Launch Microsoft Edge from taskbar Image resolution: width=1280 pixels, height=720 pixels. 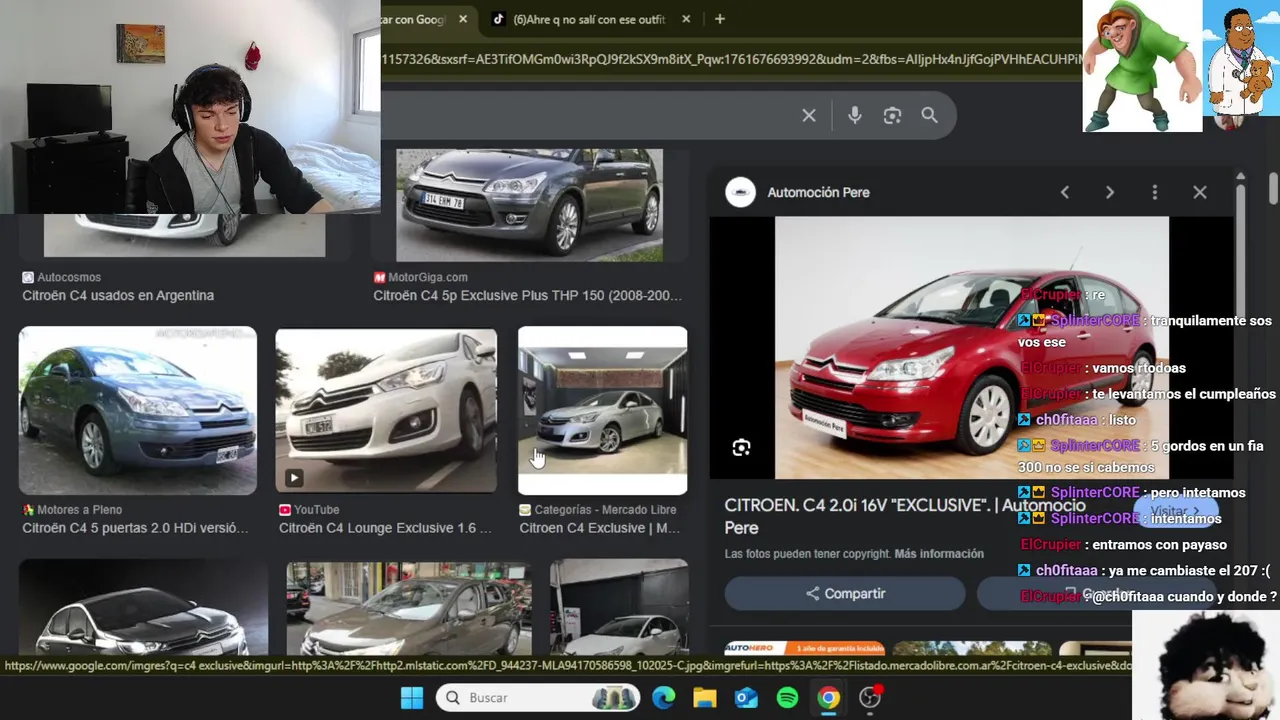click(x=663, y=698)
